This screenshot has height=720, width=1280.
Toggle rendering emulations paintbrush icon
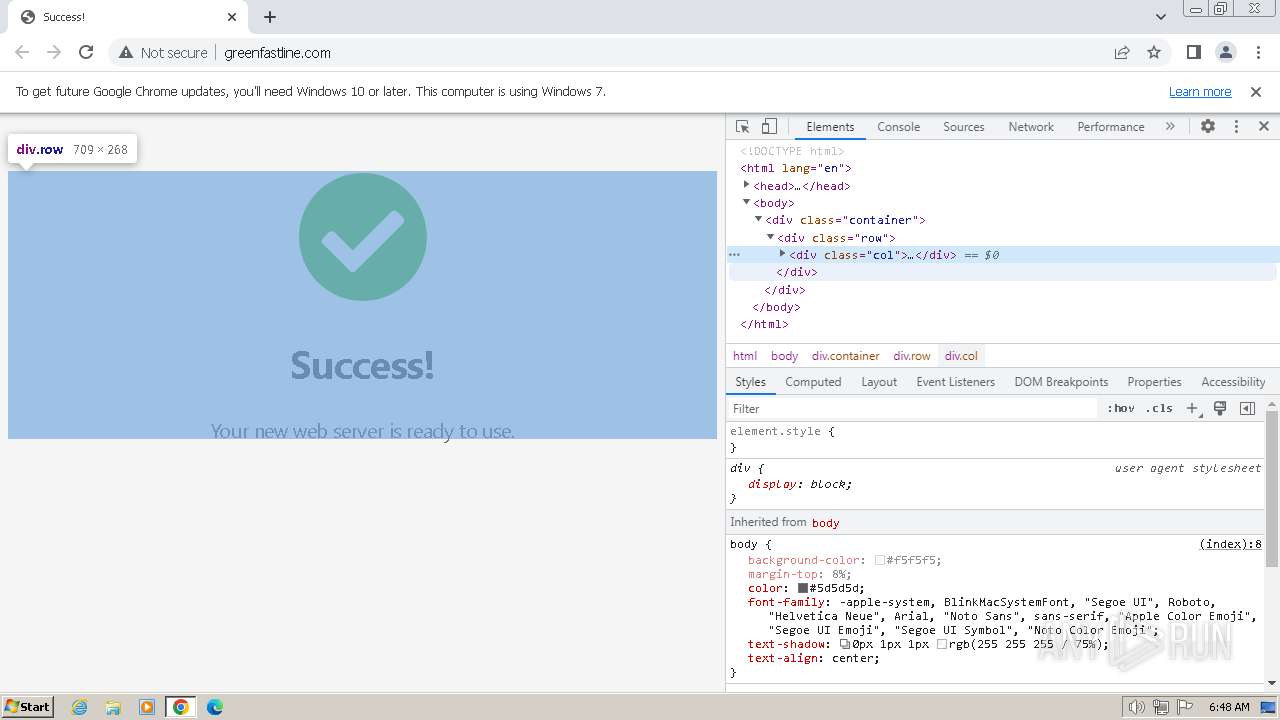(1220, 408)
